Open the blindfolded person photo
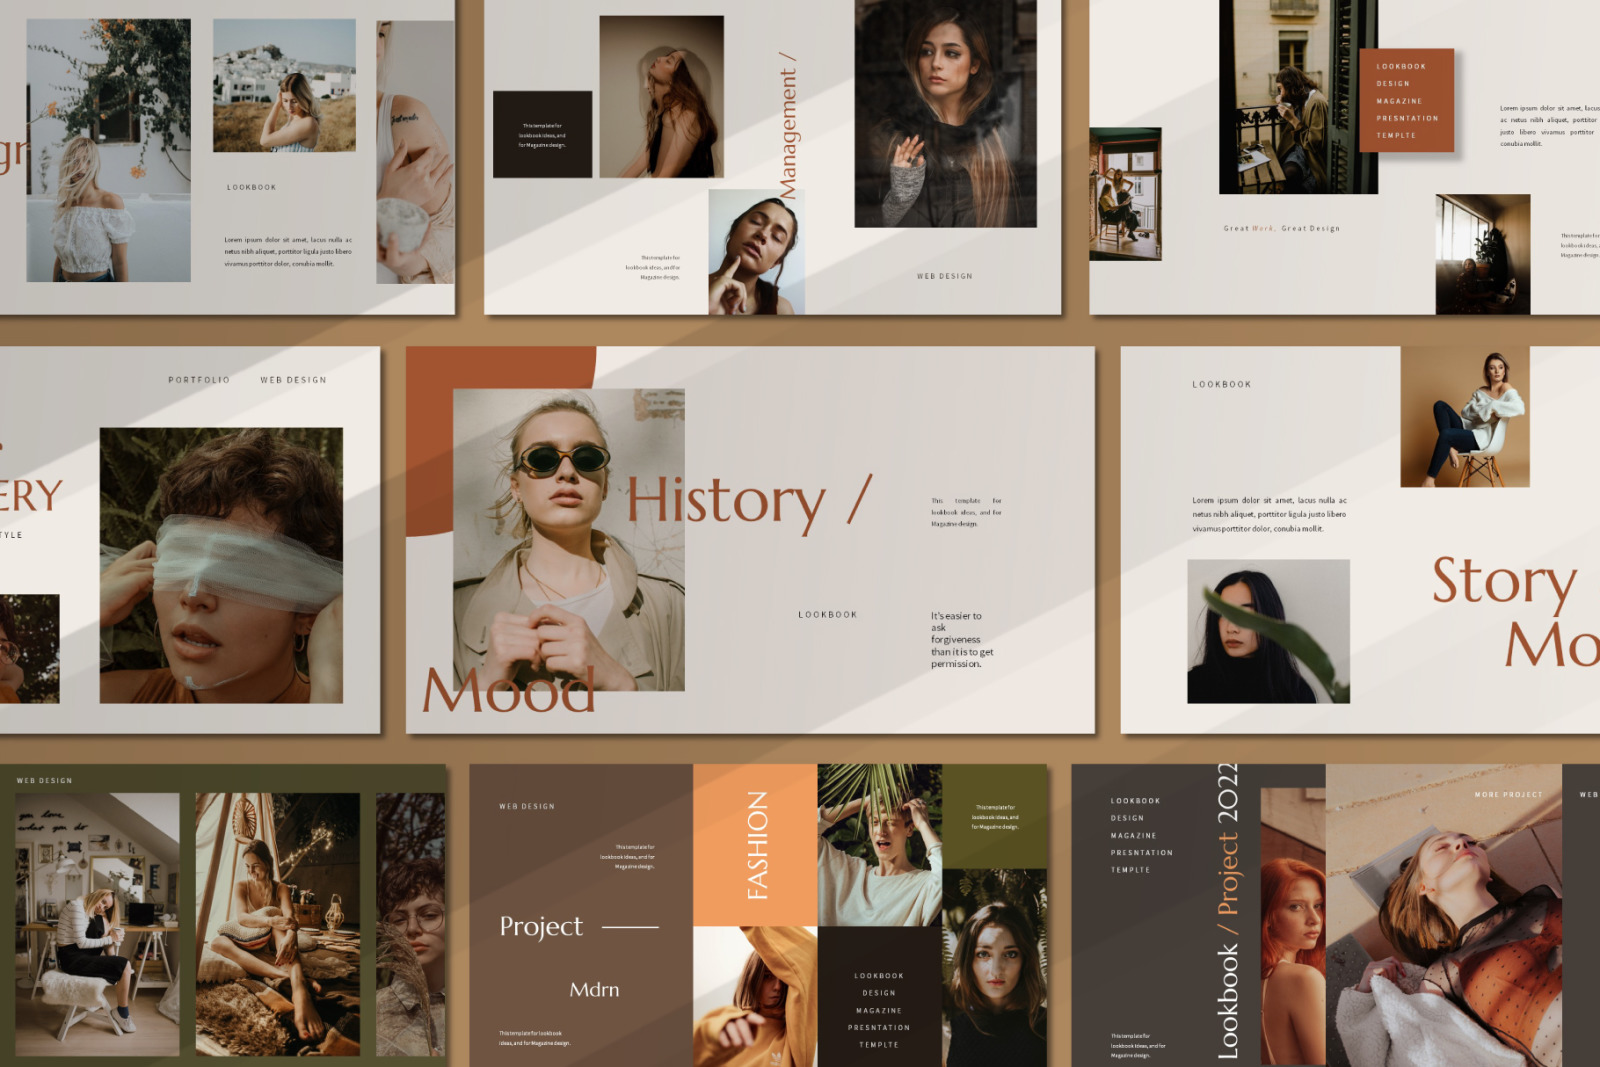 [x=221, y=565]
